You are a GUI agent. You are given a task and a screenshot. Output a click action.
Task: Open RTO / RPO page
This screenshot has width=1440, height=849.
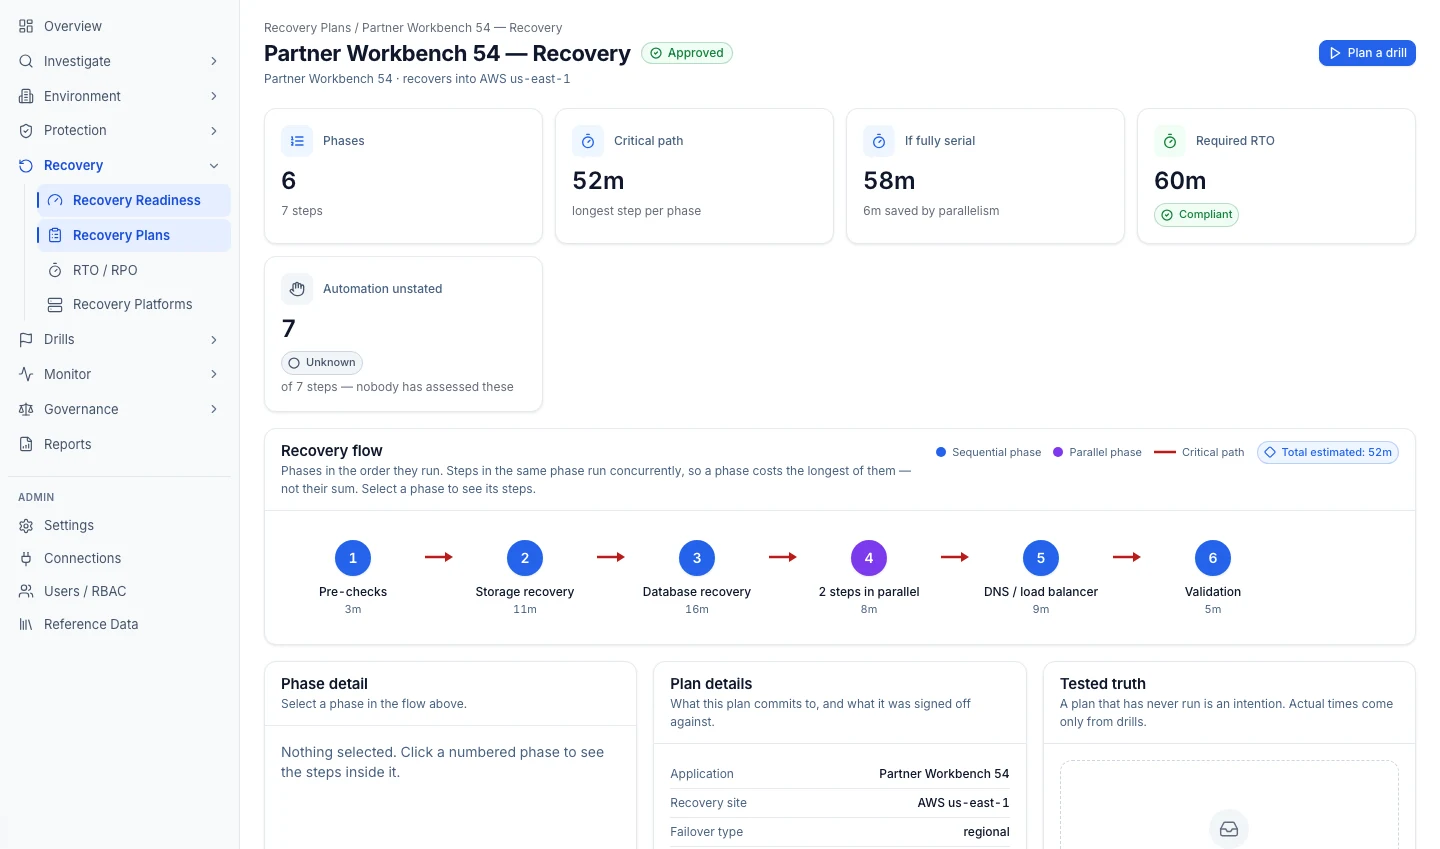pos(134,270)
